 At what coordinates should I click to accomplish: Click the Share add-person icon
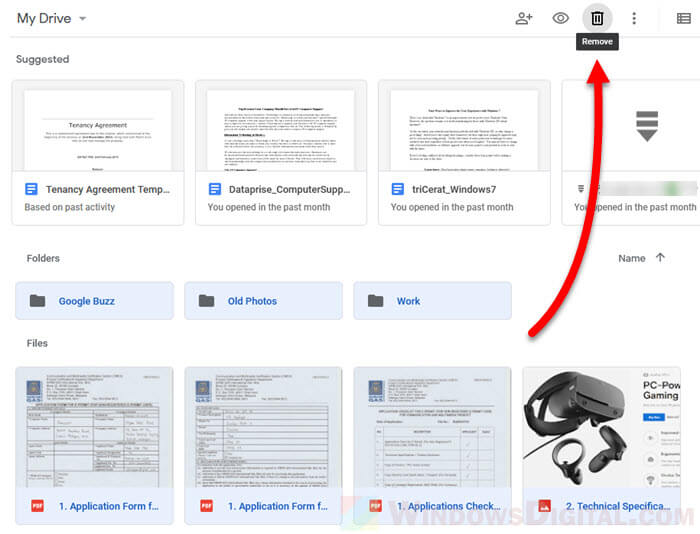524,18
